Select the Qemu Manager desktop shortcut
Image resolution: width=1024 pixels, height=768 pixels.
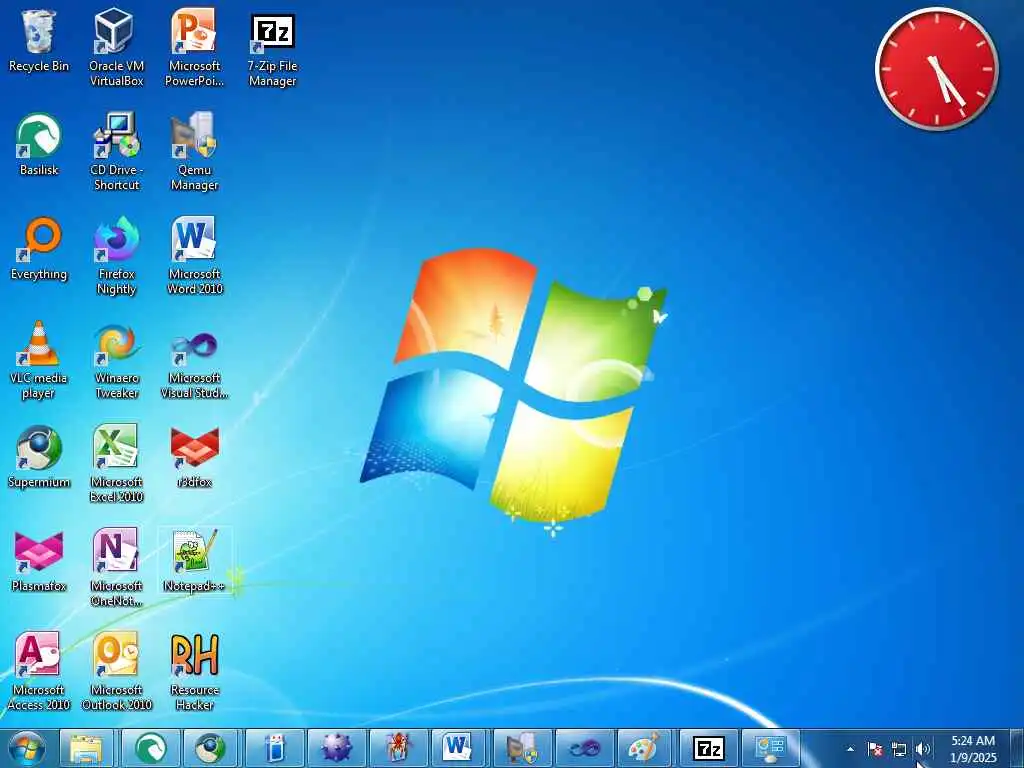tap(194, 152)
